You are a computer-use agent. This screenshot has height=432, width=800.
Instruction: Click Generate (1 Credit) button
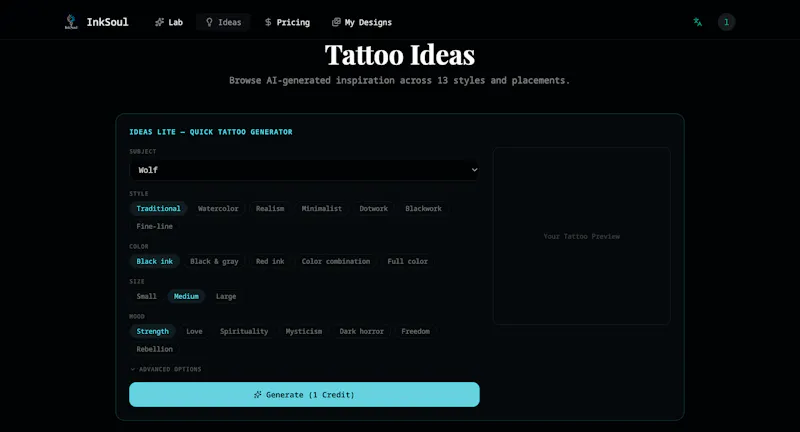tap(304, 394)
